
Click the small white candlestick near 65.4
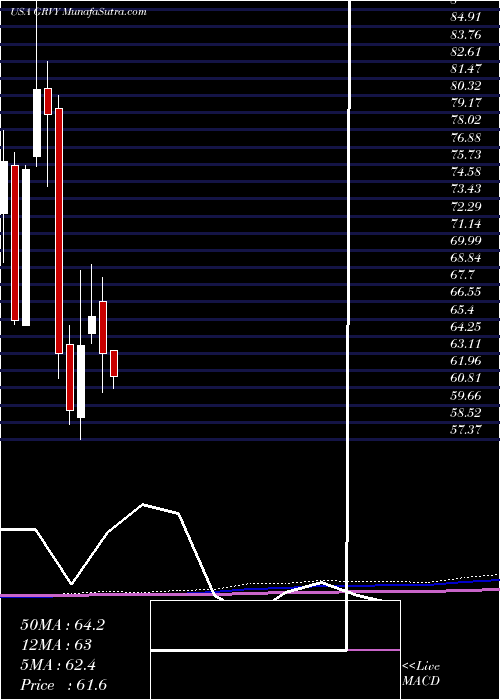click(x=92, y=325)
